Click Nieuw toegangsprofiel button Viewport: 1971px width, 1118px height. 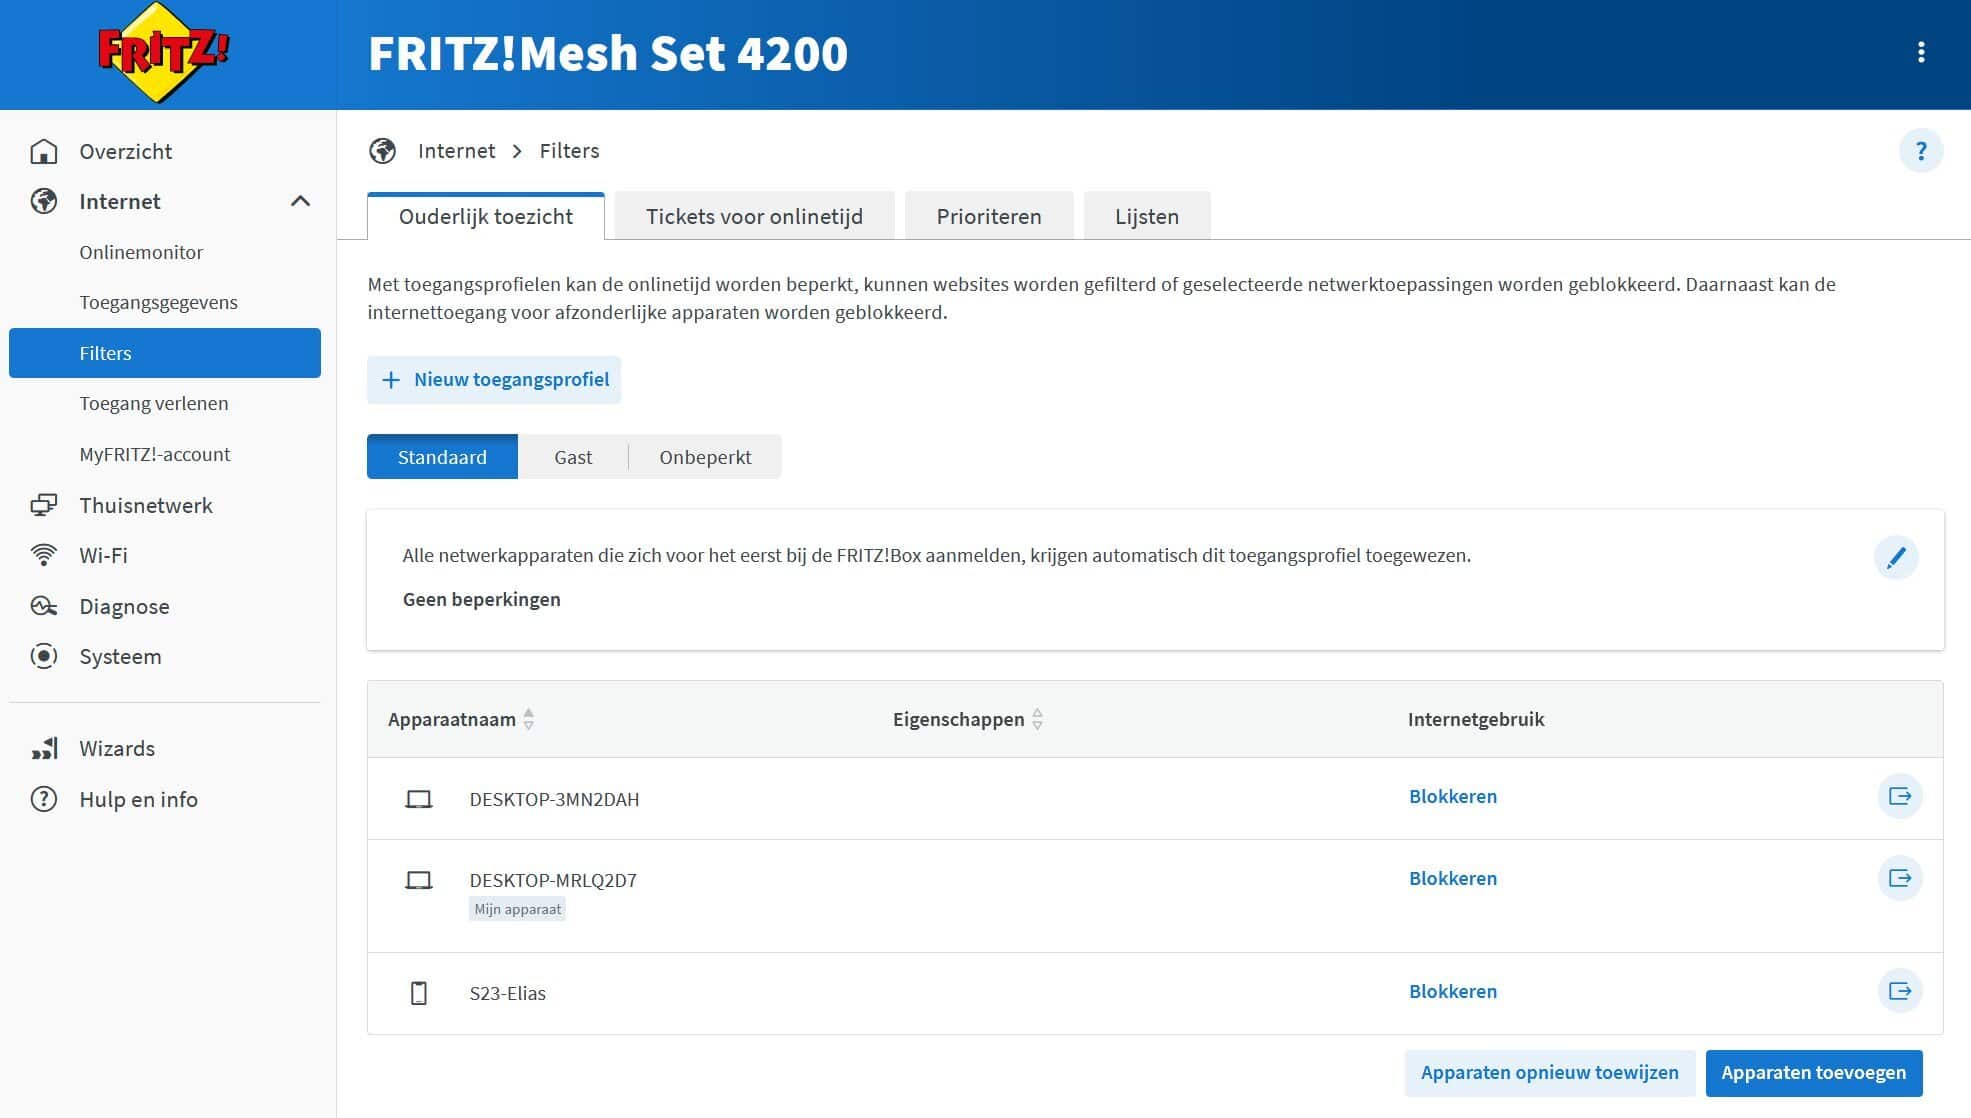coord(494,380)
